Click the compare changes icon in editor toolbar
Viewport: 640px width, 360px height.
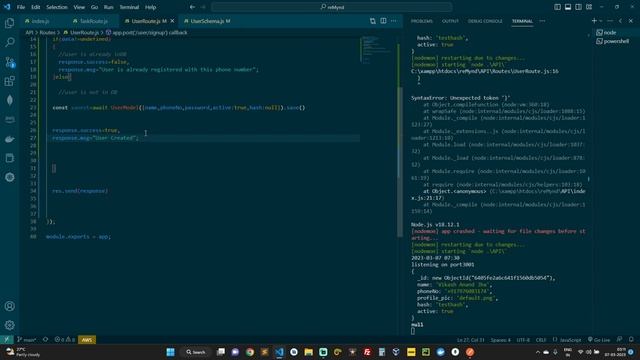coord(373,21)
